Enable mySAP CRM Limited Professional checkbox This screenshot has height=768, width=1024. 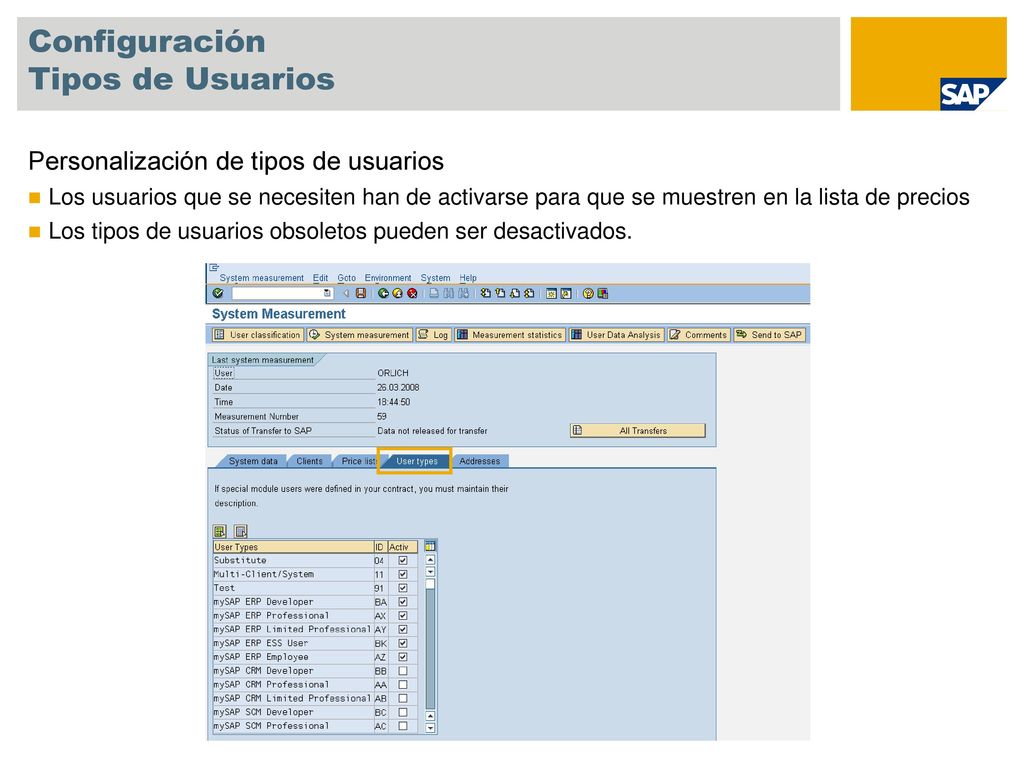tap(403, 698)
